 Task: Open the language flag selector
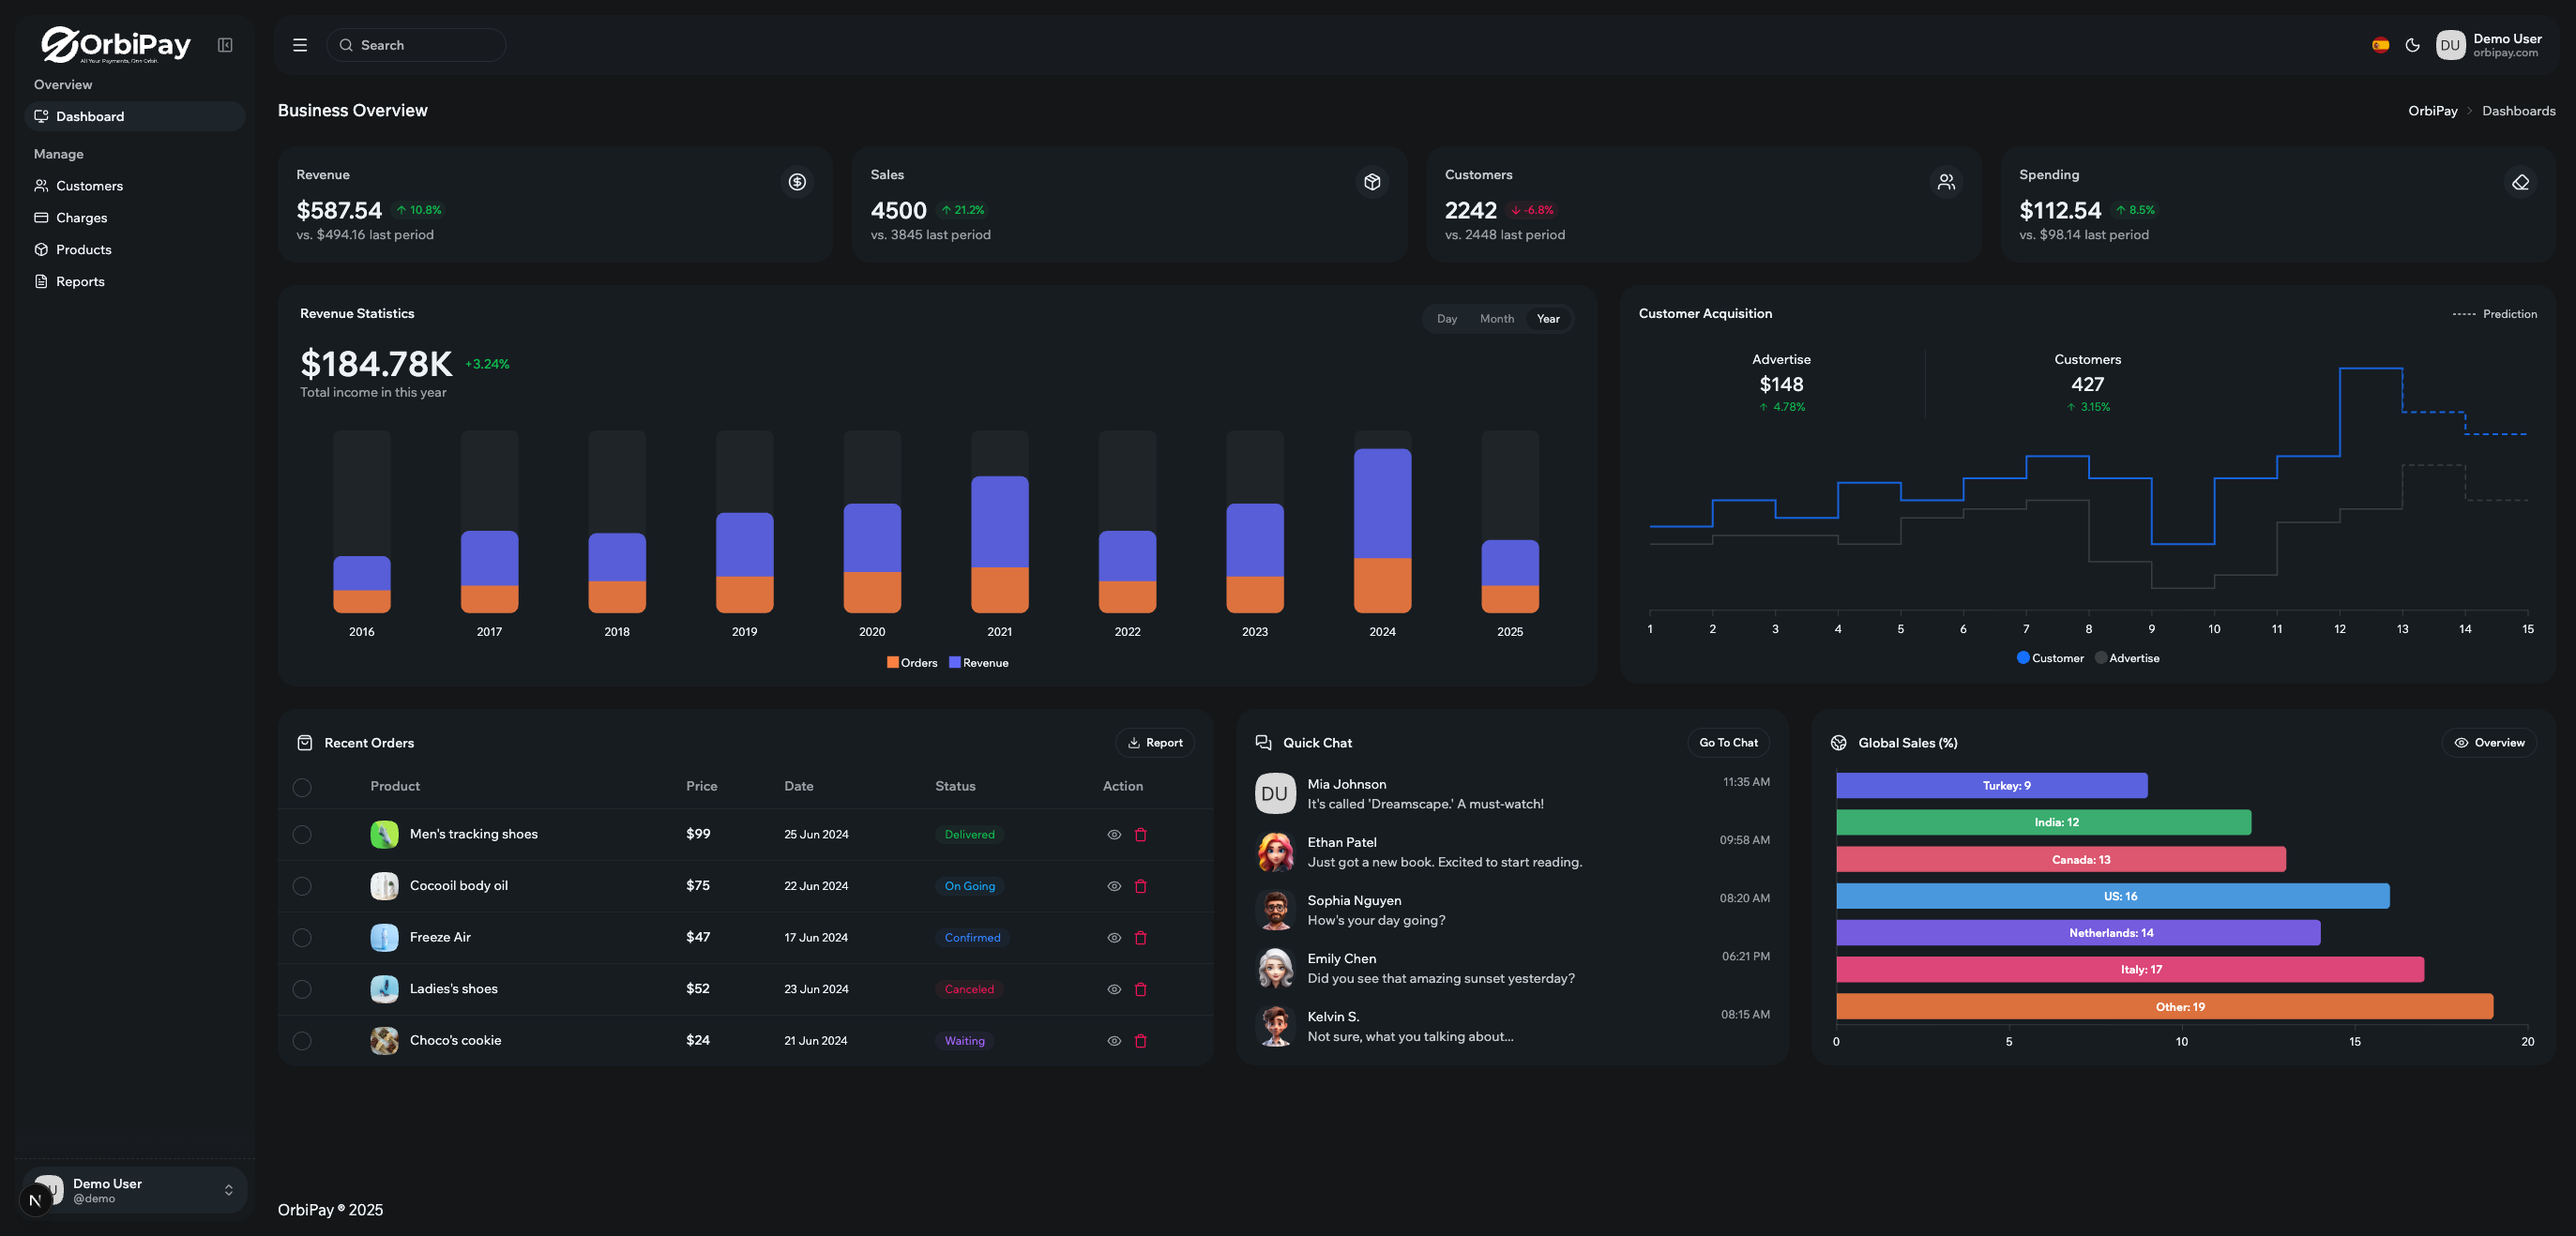coord(2380,45)
